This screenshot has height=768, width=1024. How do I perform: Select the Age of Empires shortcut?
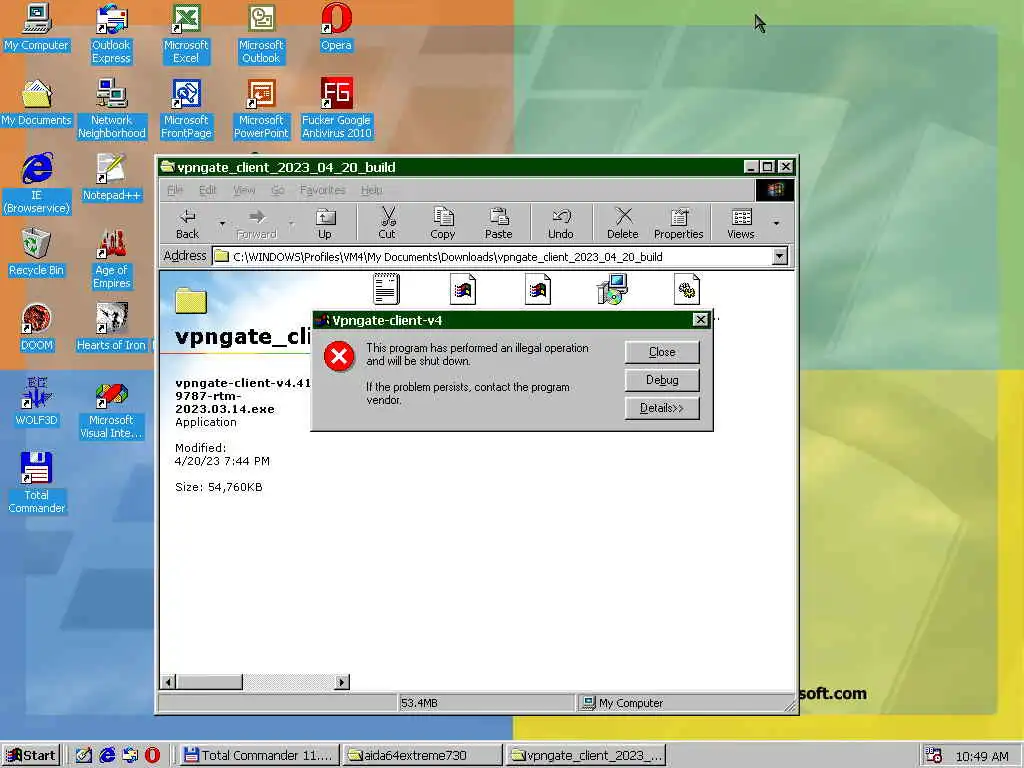(112, 259)
